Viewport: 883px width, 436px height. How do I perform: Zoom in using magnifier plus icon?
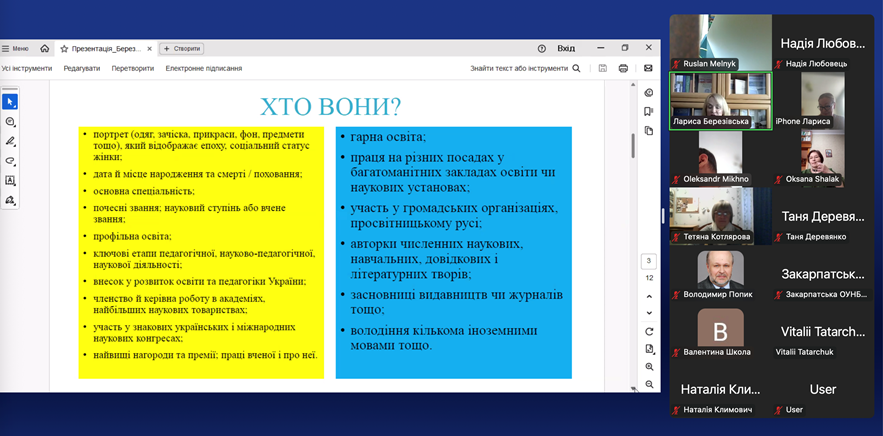point(649,367)
